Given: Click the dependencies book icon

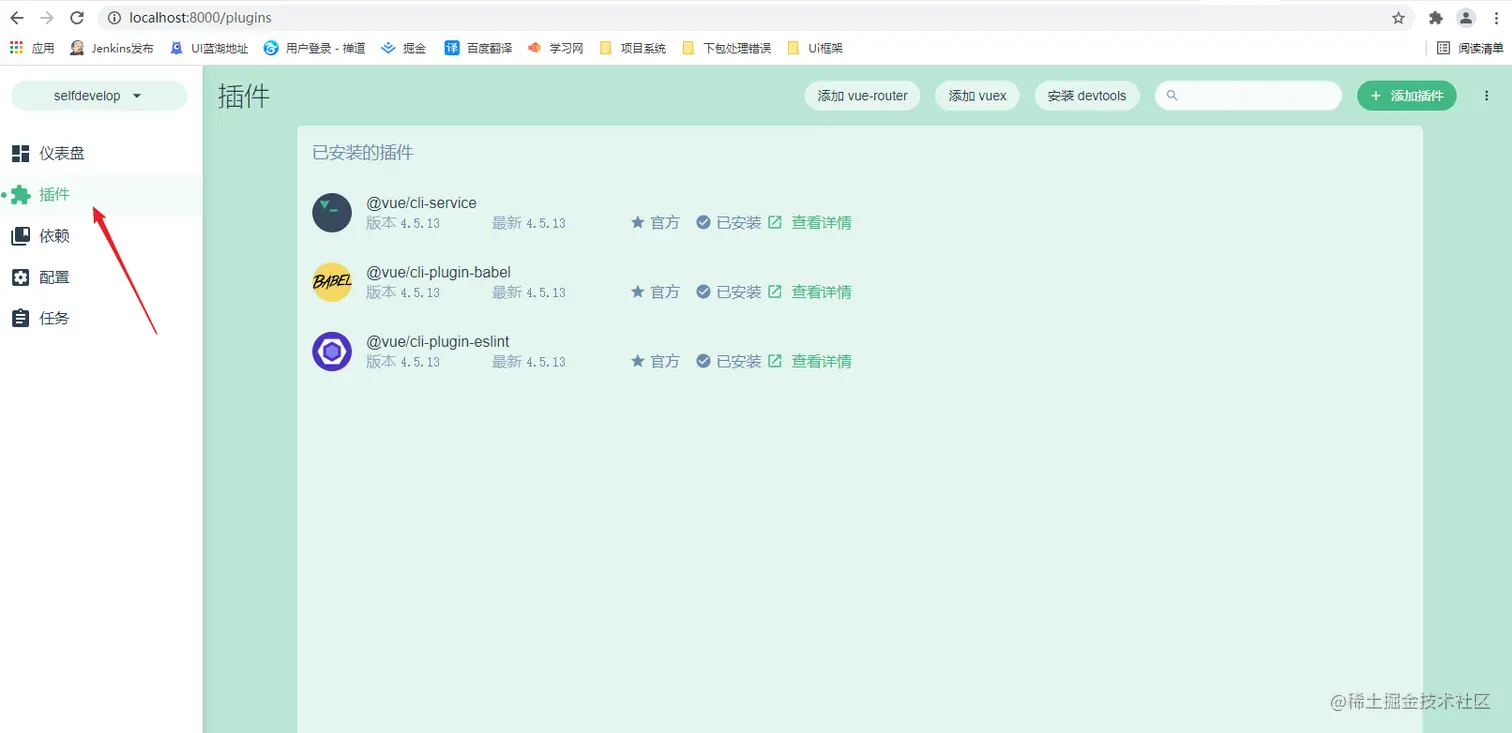Looking at the screenshot, I should coord(20,236).
